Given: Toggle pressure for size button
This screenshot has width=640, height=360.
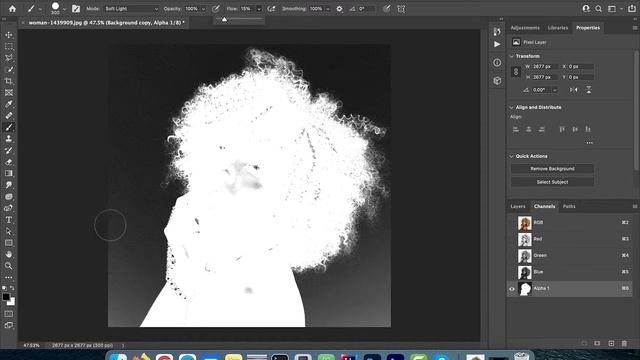Looking at the screenshot, I should [x=386, y=9].
